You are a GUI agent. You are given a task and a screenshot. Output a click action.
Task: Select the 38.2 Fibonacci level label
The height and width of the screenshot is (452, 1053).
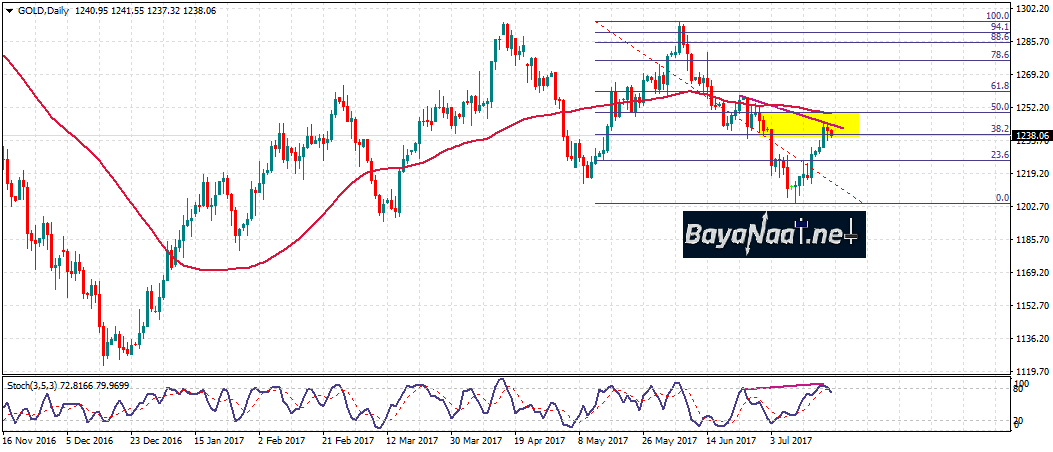point(999,129)
